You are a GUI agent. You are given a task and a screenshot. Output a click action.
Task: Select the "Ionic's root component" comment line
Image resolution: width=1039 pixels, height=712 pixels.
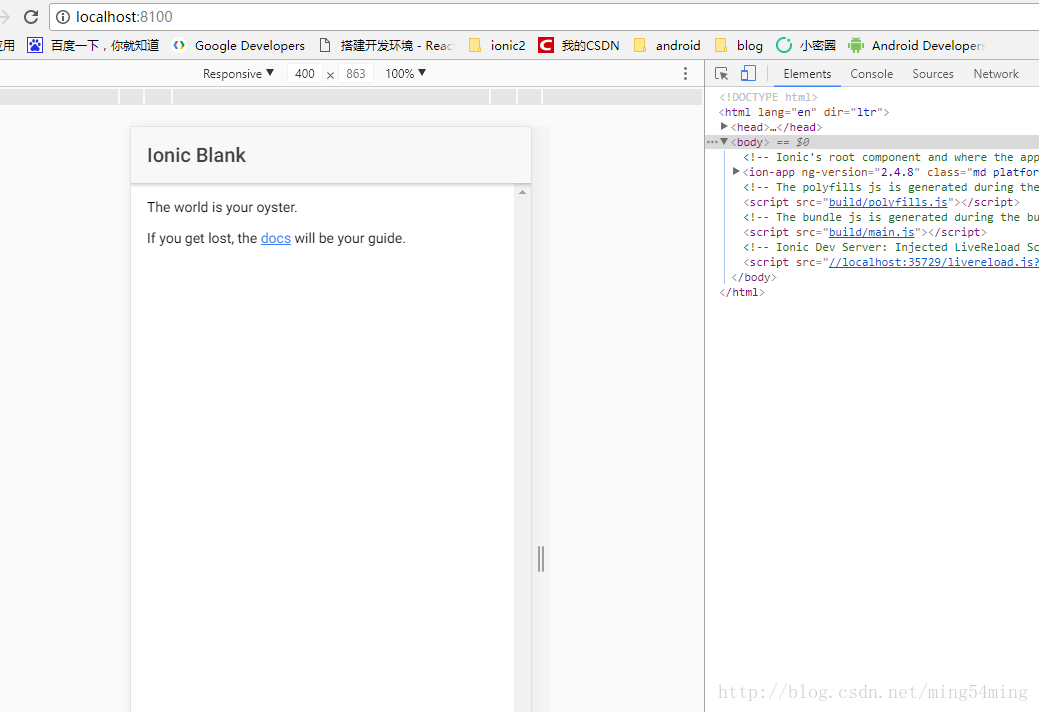pyautogui.click(x=891, y=157)
